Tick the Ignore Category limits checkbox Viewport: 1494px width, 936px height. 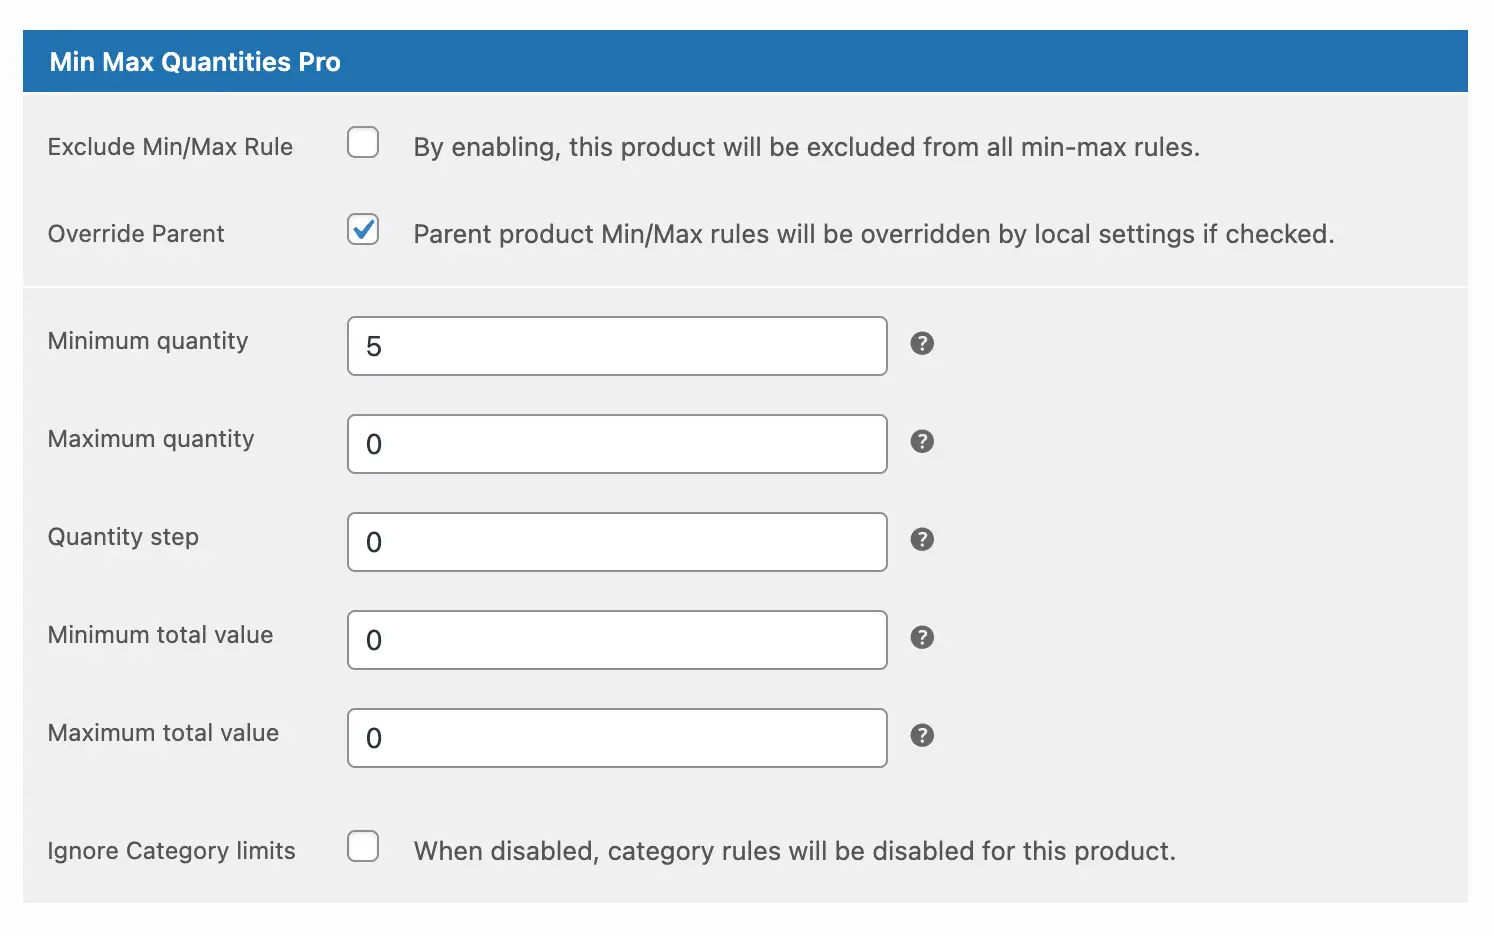(363, 846)
